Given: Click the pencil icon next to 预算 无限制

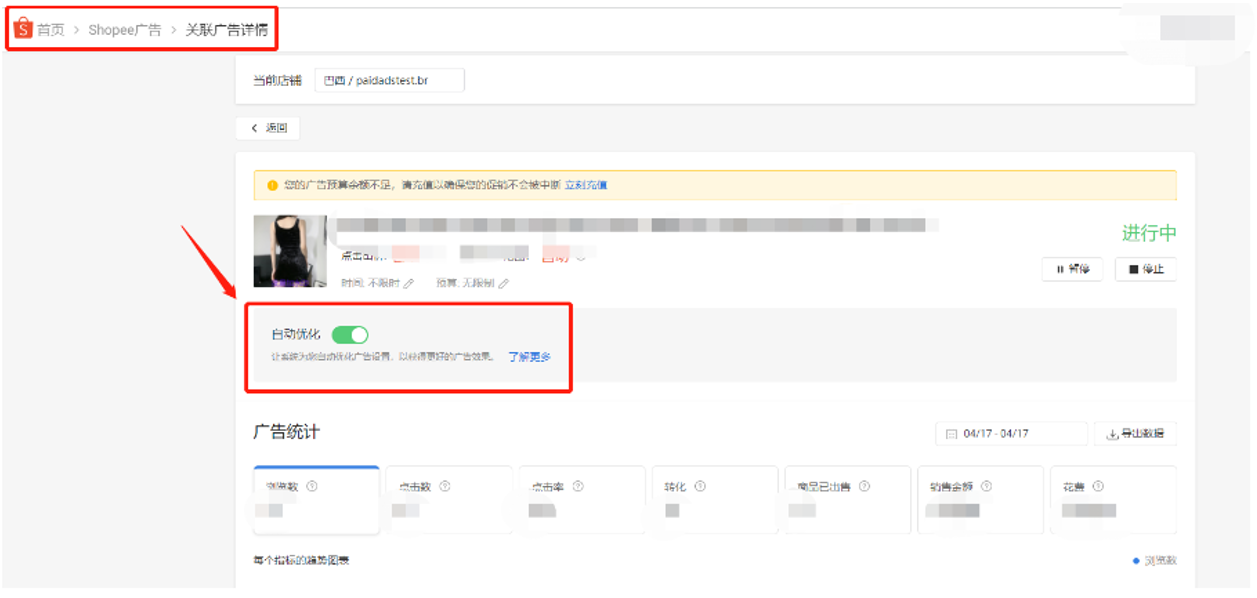Looking at the screenshot, I should [504, 284].
